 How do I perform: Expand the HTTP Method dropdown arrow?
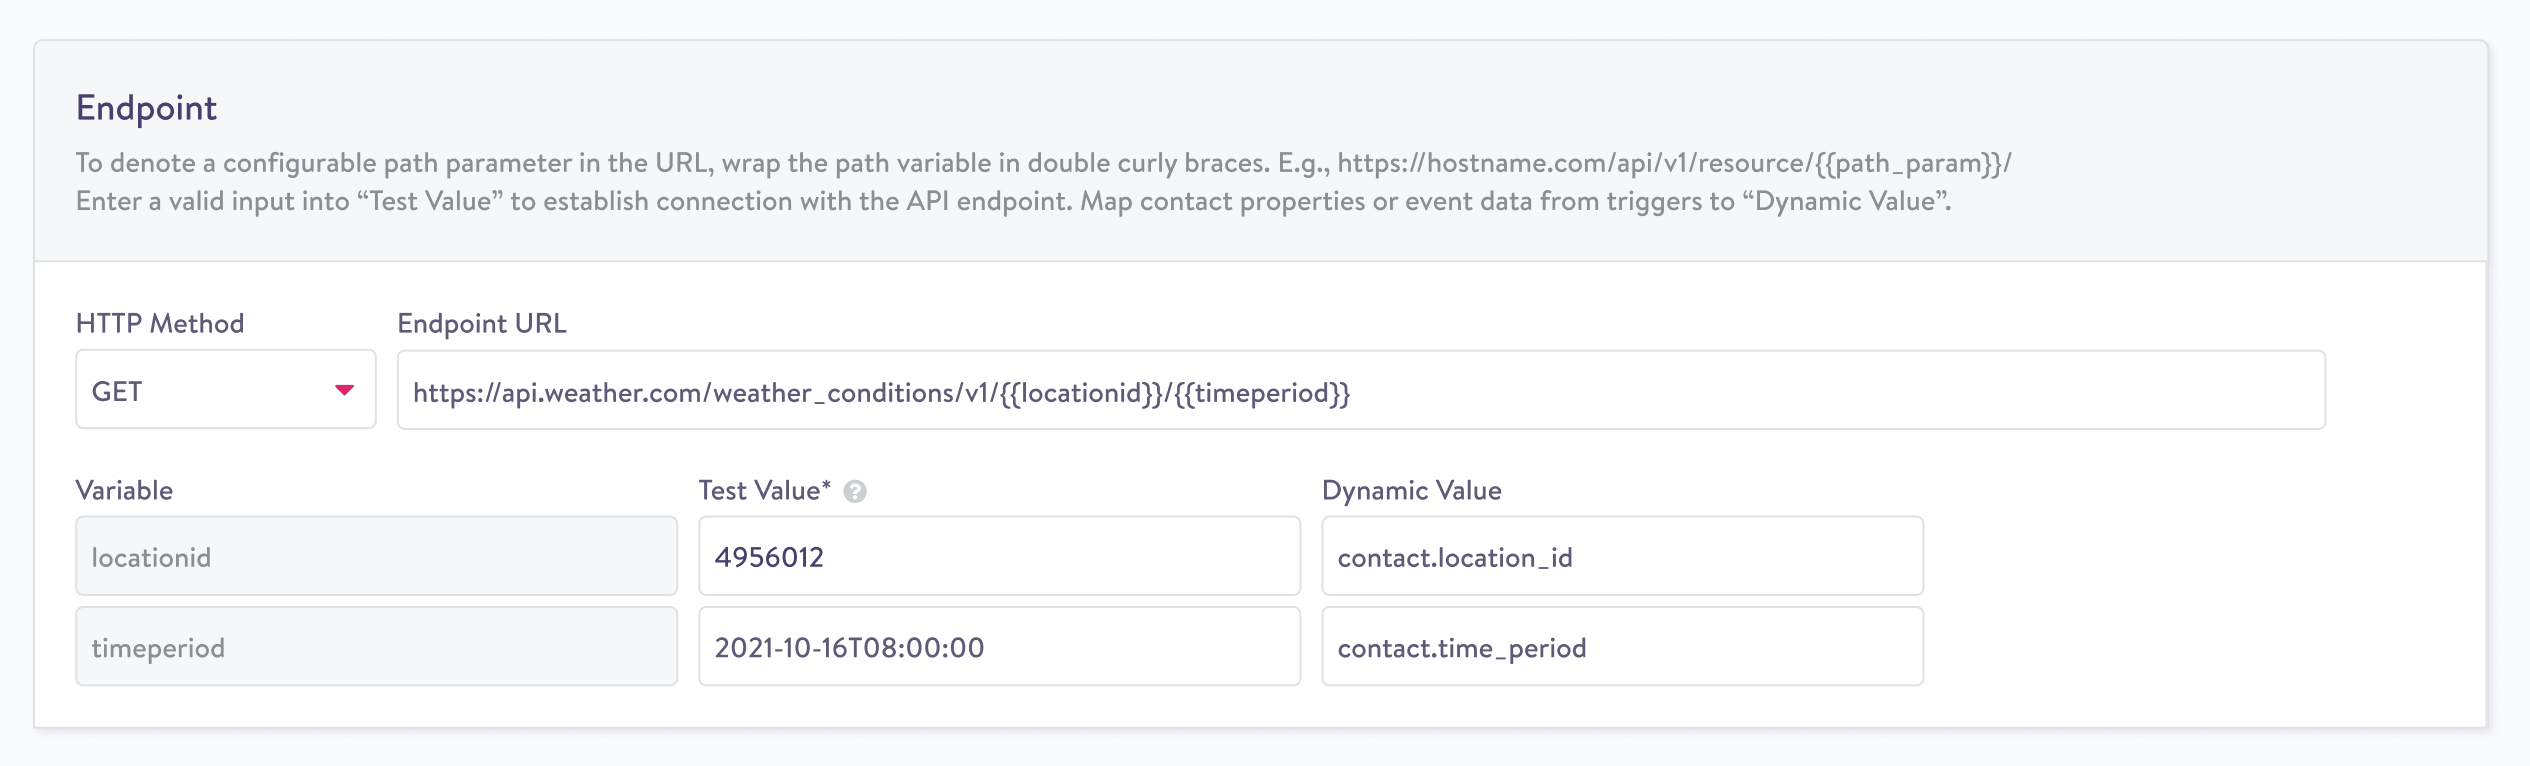[x=344, y=390]
